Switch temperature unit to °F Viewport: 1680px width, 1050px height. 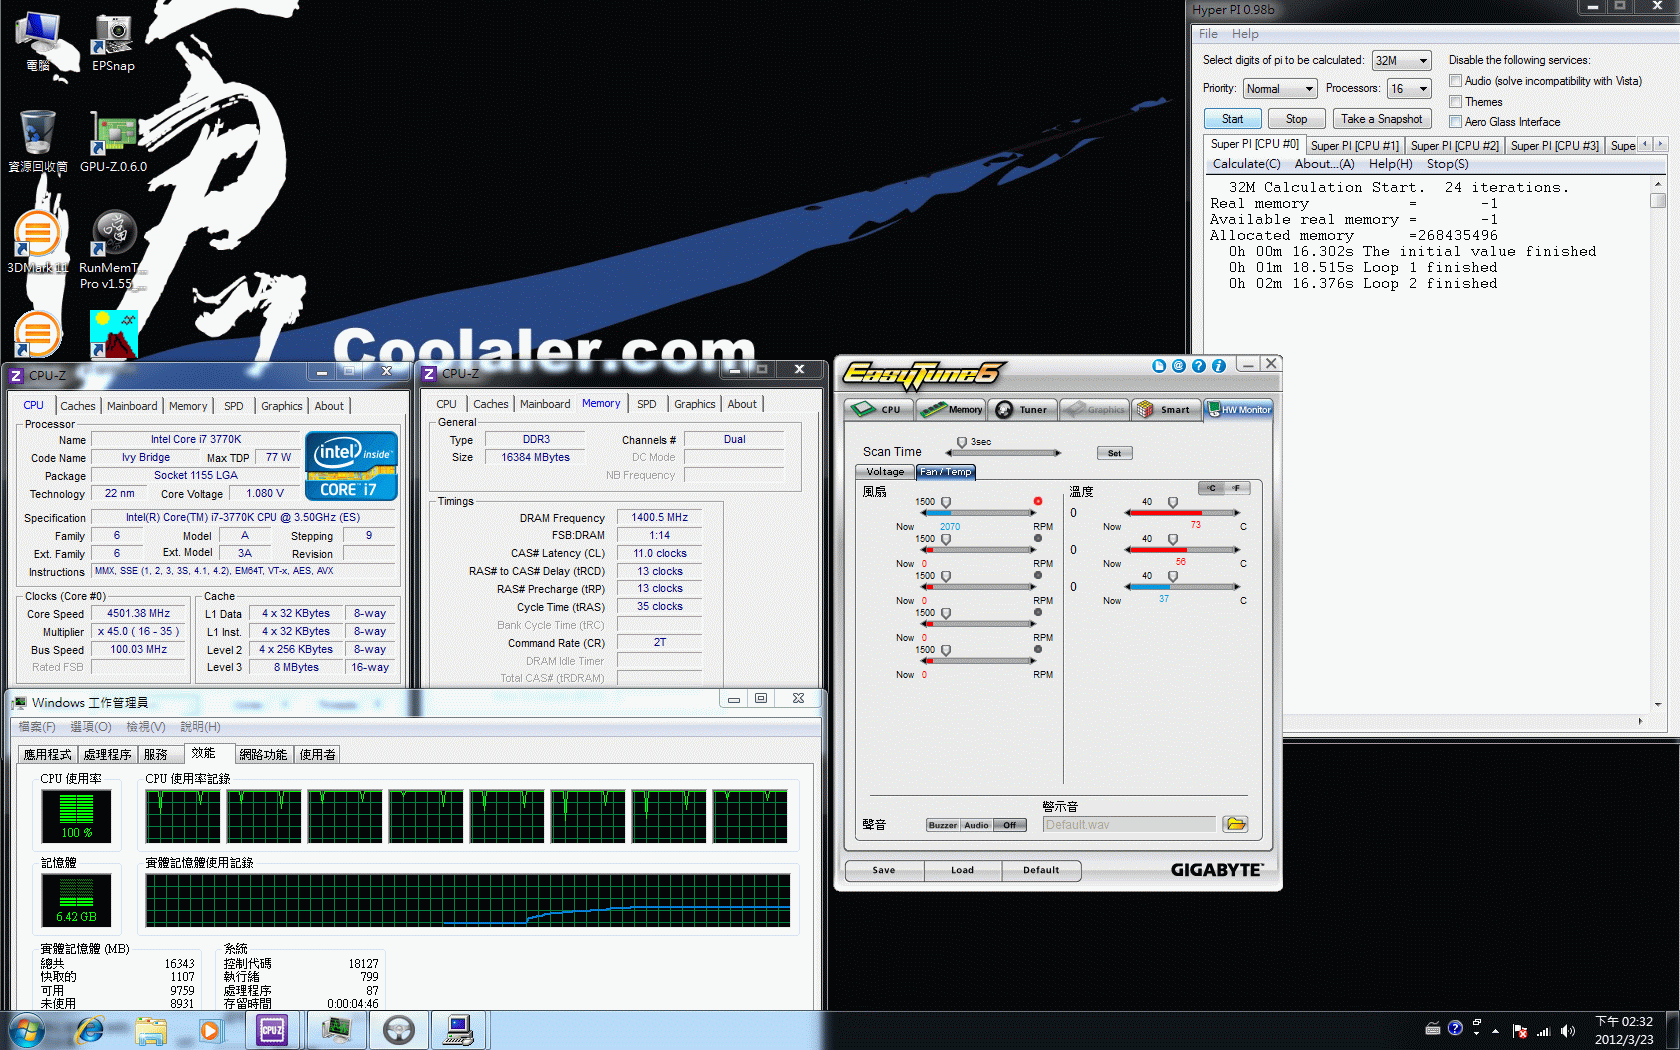[x=1238, y=488]
